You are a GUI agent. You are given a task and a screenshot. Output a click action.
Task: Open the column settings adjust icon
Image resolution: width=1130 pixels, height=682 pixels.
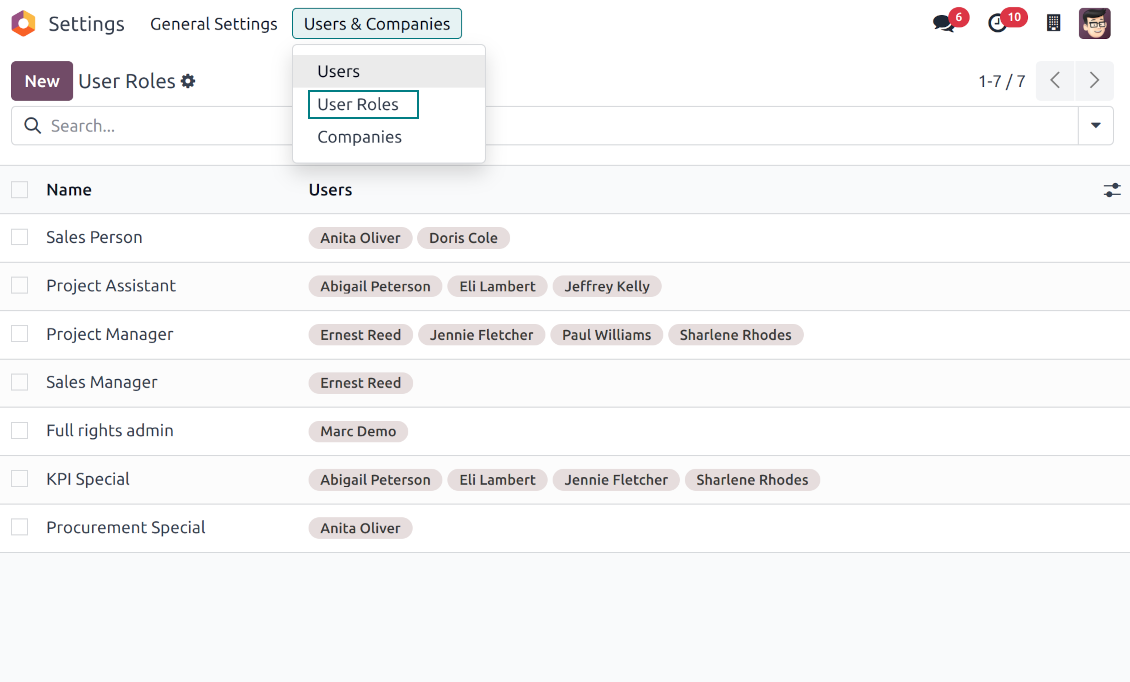point(1111,190)
